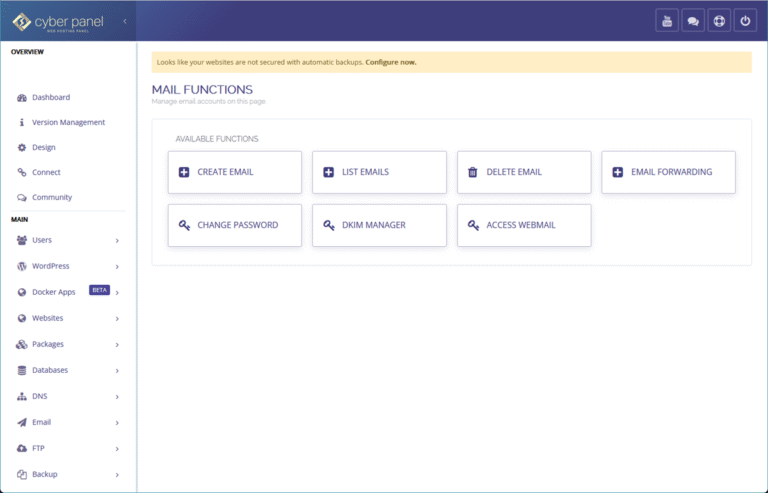Expand the FTP submenu chevron
The image size is (768, 493).
pos(117,448)
